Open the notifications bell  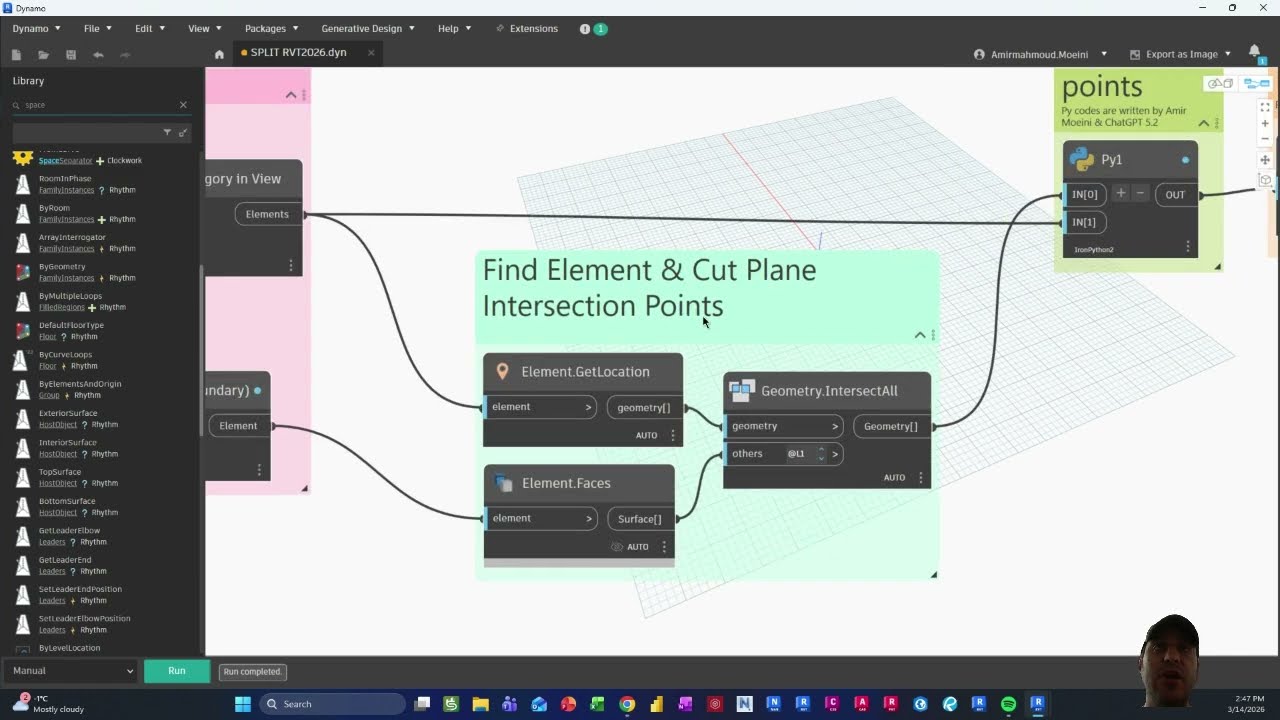(1255, 52)
